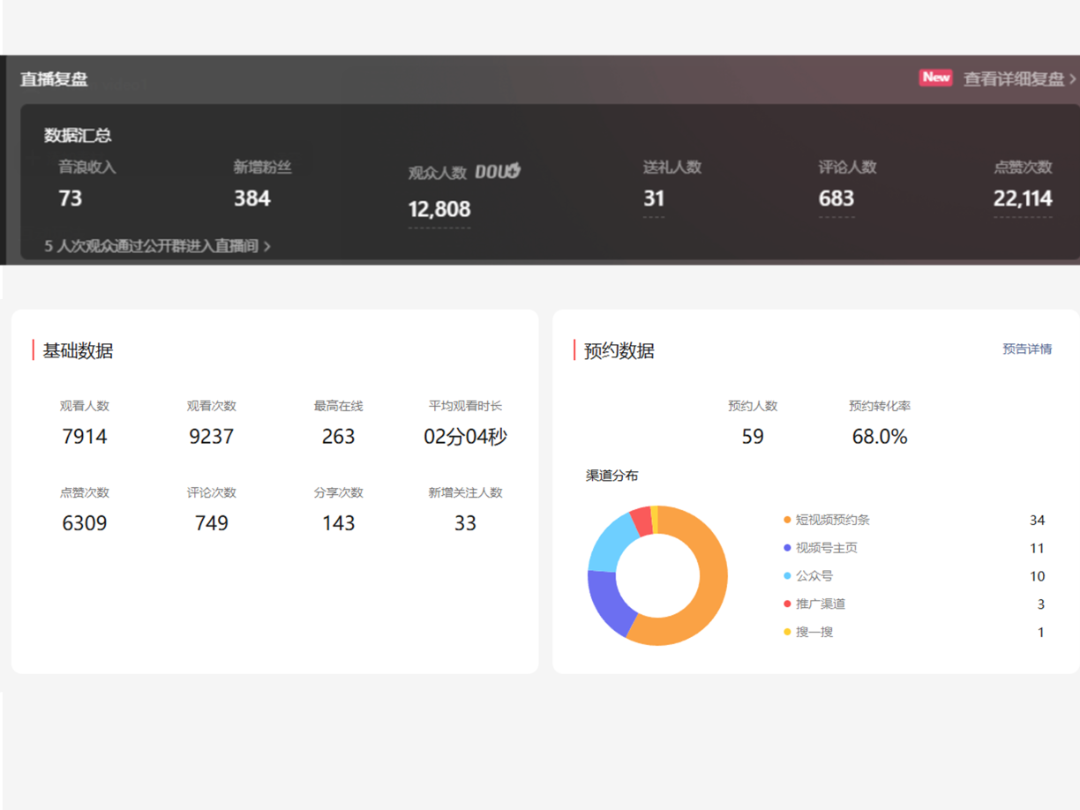This screenshot has width=1080, height=810.
Task: Click the purple legend dot for 视频号主页
Action: [x=787, y=548]
